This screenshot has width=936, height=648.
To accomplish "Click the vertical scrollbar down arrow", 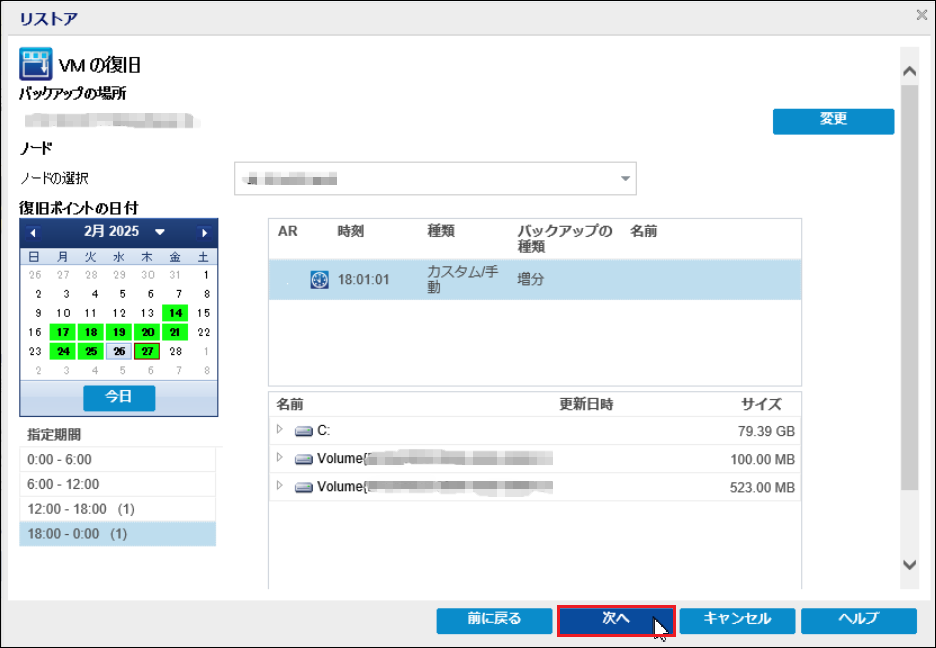I will (909, 565).
